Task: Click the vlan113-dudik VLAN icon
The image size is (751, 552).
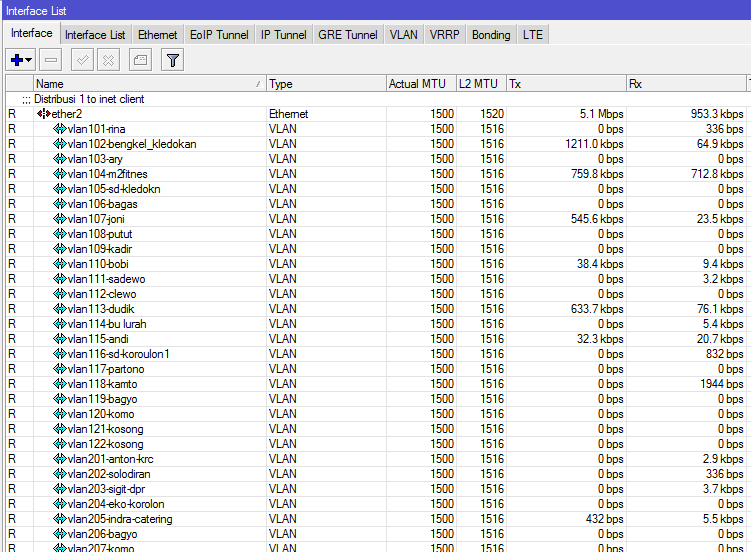Action: [59, 309]
